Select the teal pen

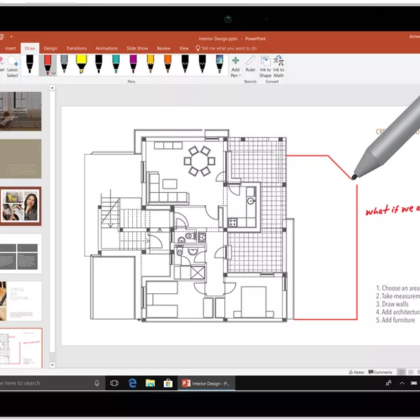(x=116, y=64)
